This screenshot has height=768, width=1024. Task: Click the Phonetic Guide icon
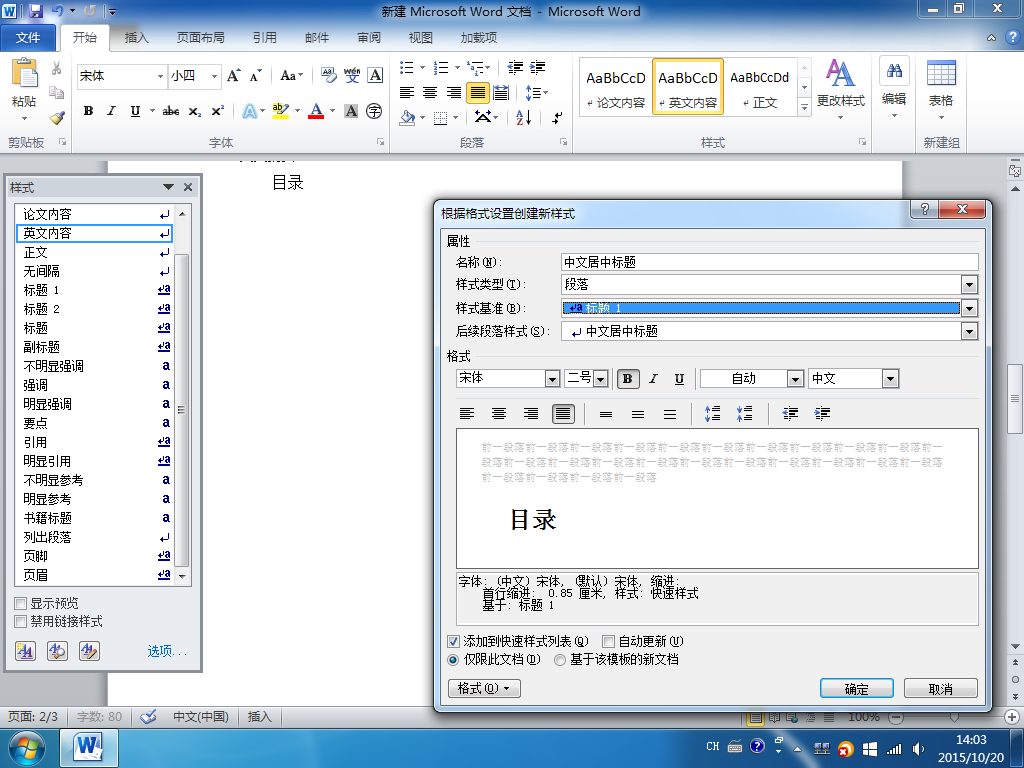tap(352, 76)
